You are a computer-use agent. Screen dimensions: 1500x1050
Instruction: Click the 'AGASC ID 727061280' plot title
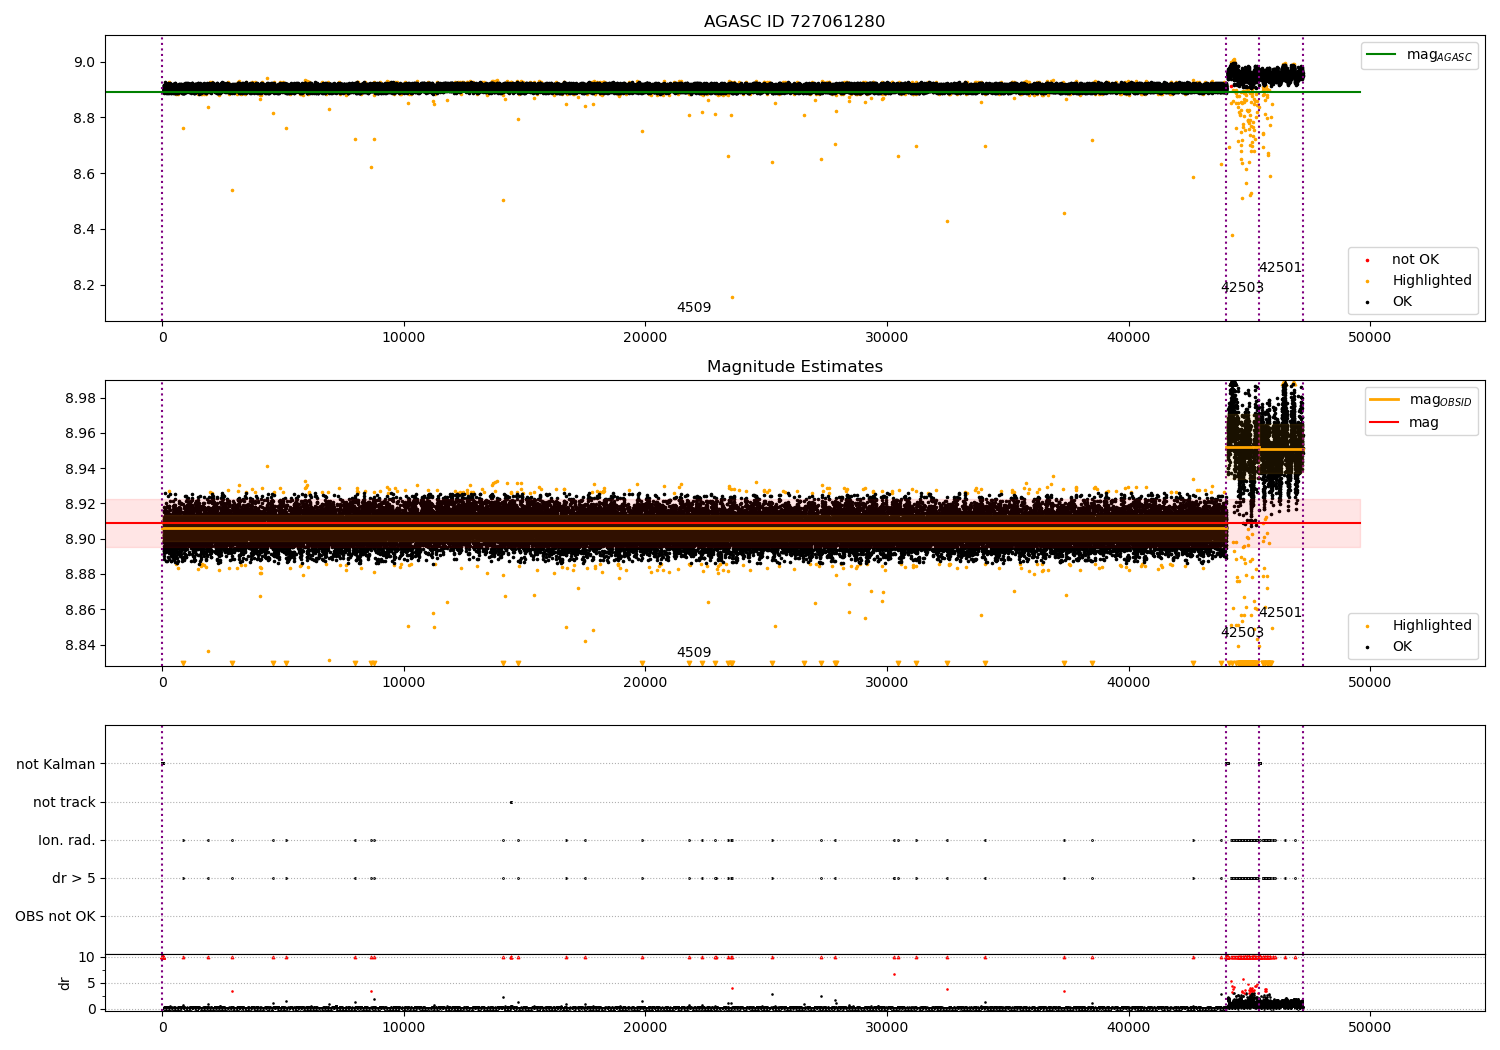794,22
